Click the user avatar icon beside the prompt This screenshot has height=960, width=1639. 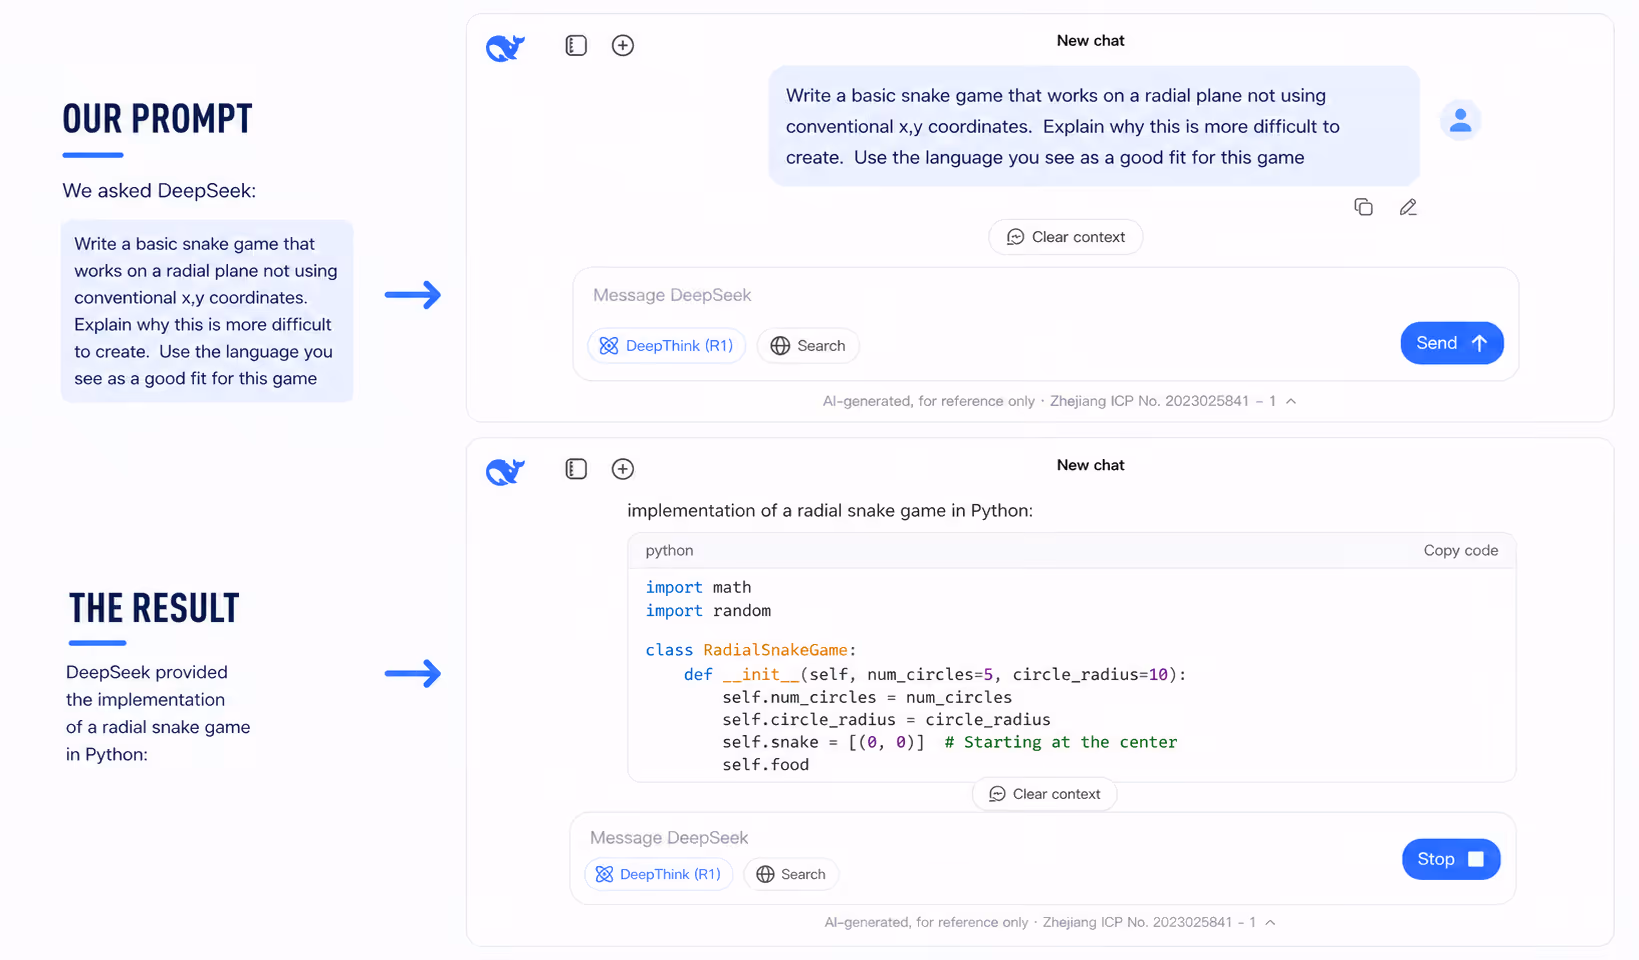[x=1460, y=120]
